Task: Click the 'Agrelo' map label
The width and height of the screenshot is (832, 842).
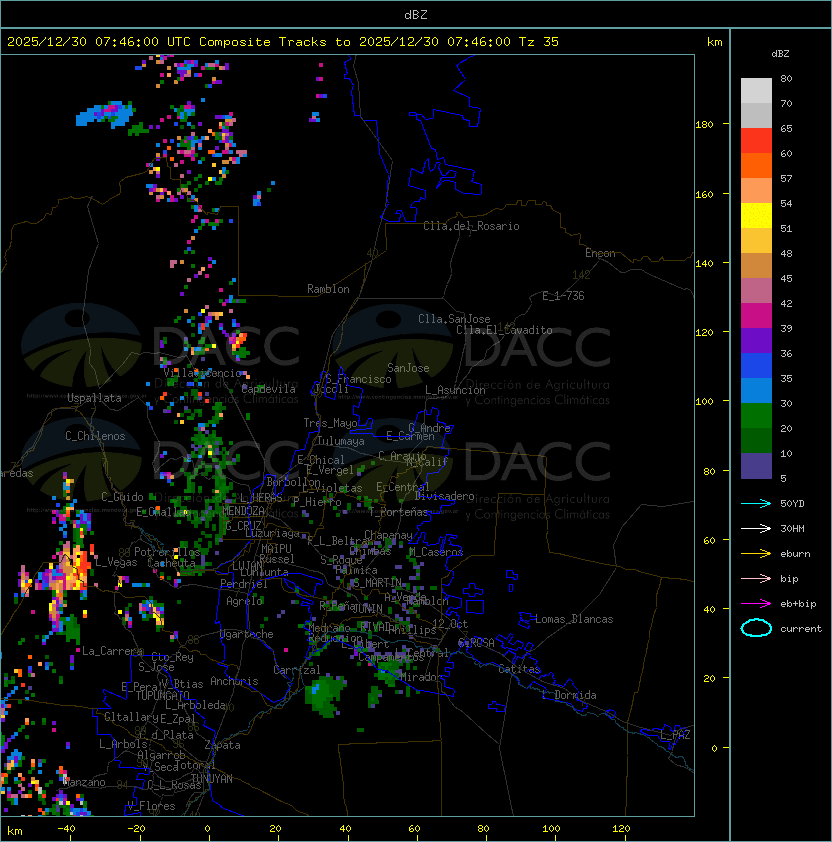Action: point(244,601)
